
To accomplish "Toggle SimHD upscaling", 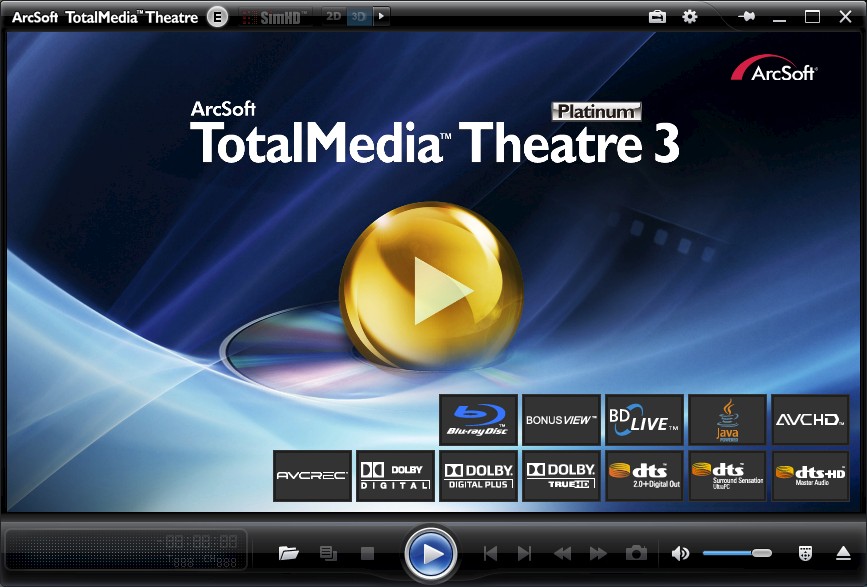I will click(x=275, y=17).
